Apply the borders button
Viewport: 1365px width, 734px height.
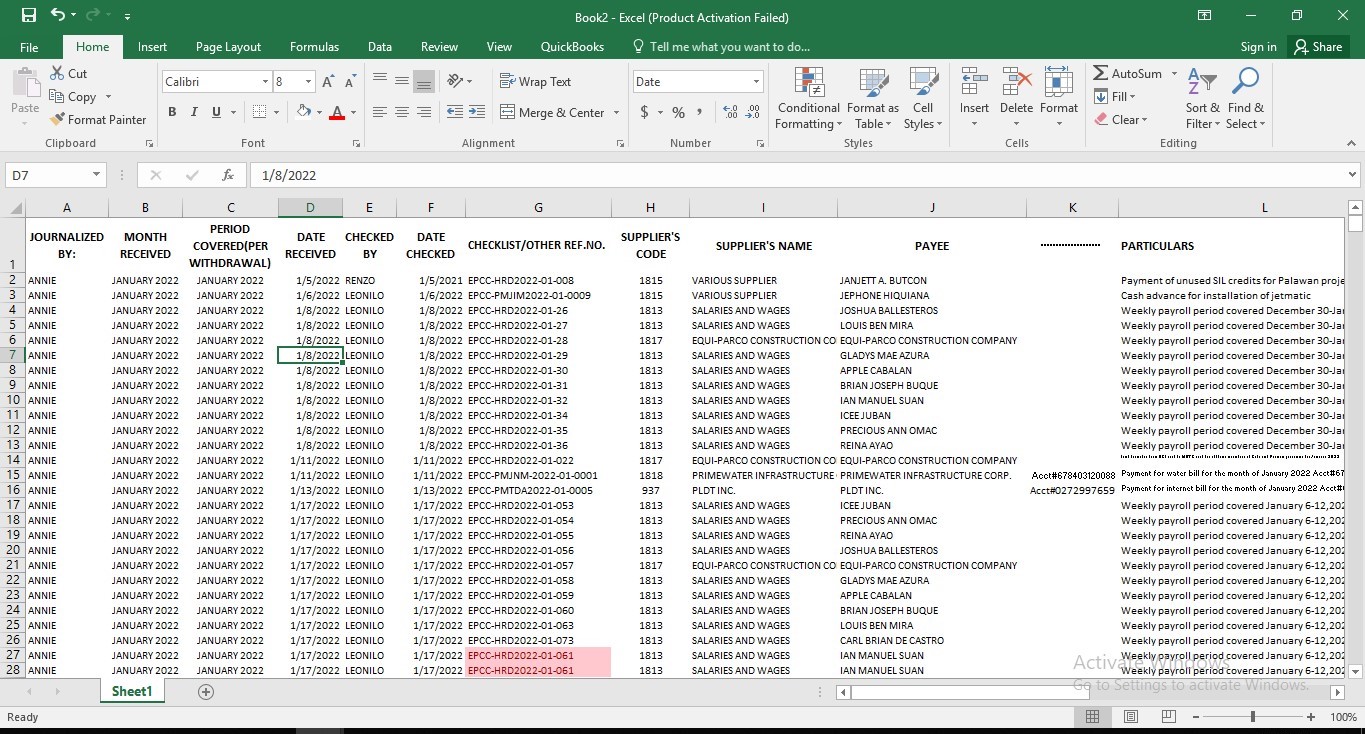(259, 113)
